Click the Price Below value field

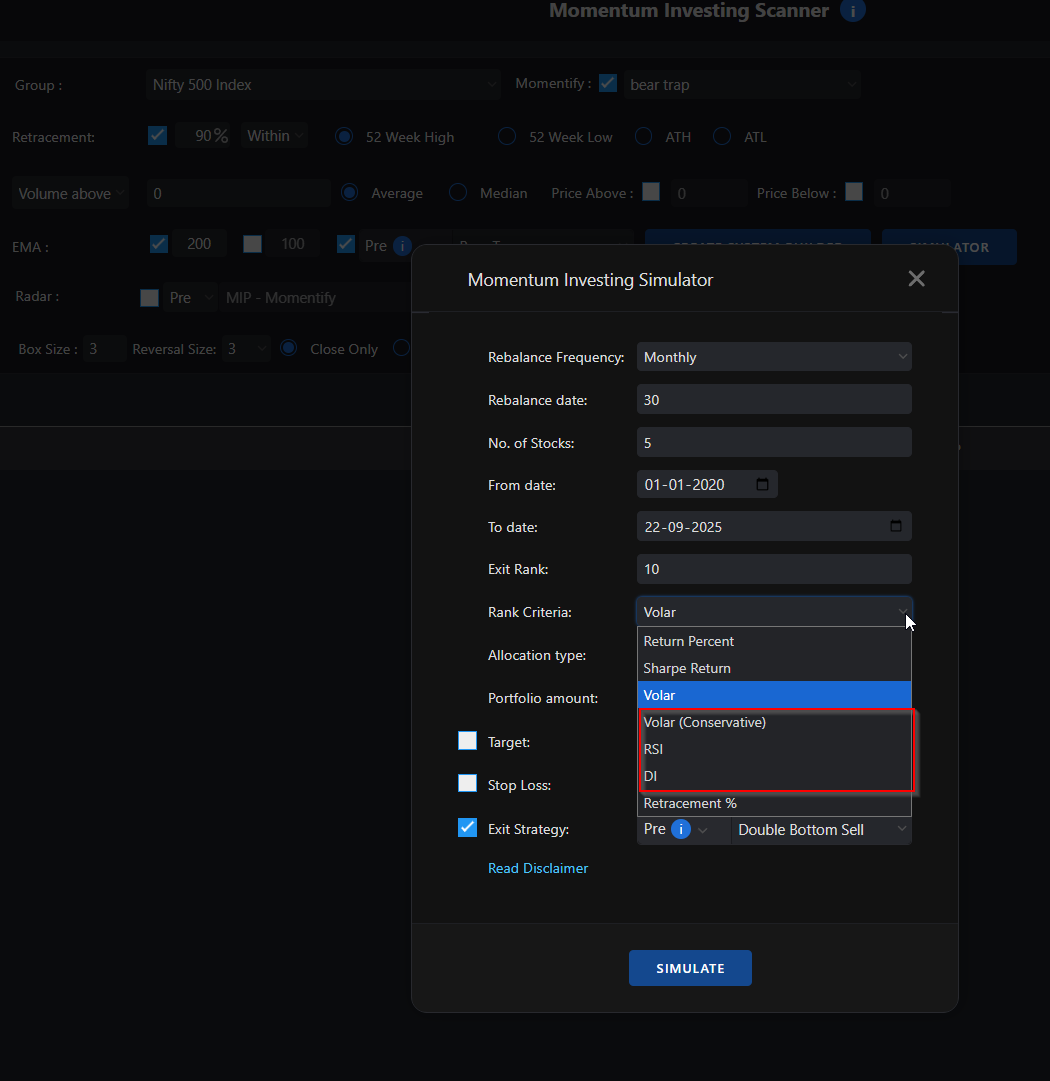(x=911, y=193)
